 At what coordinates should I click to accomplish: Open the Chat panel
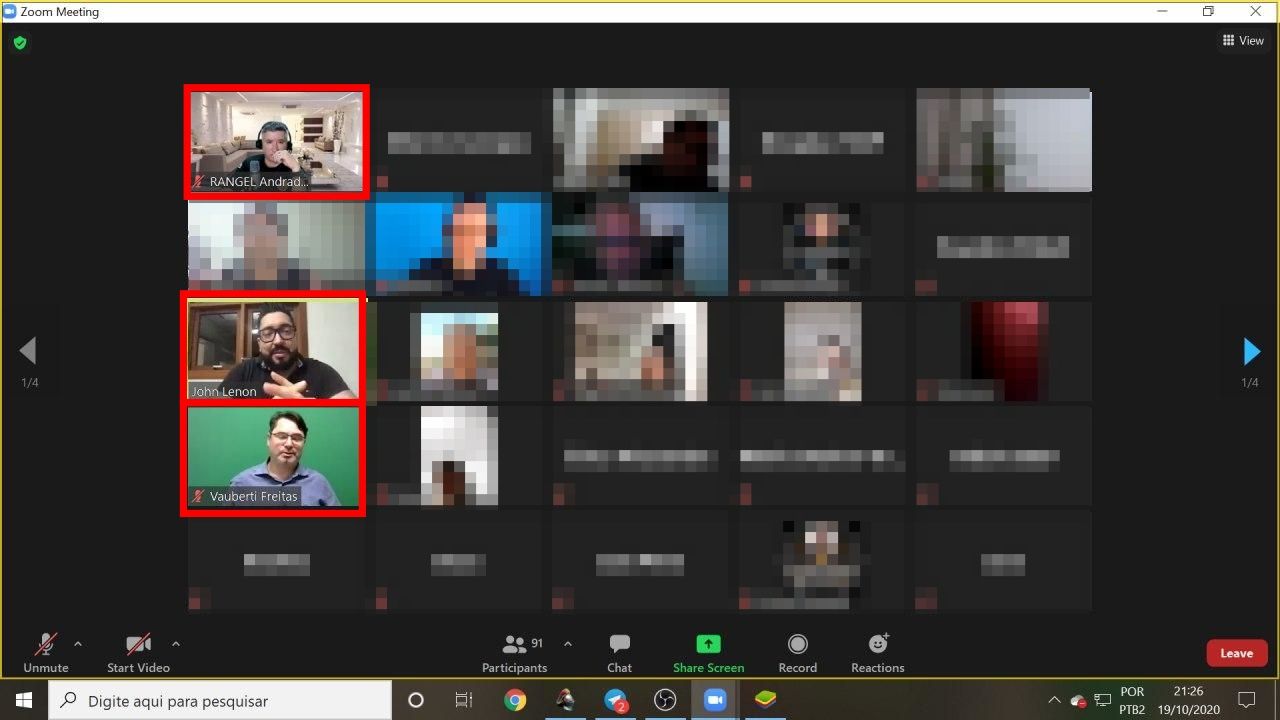click(619, 653)
